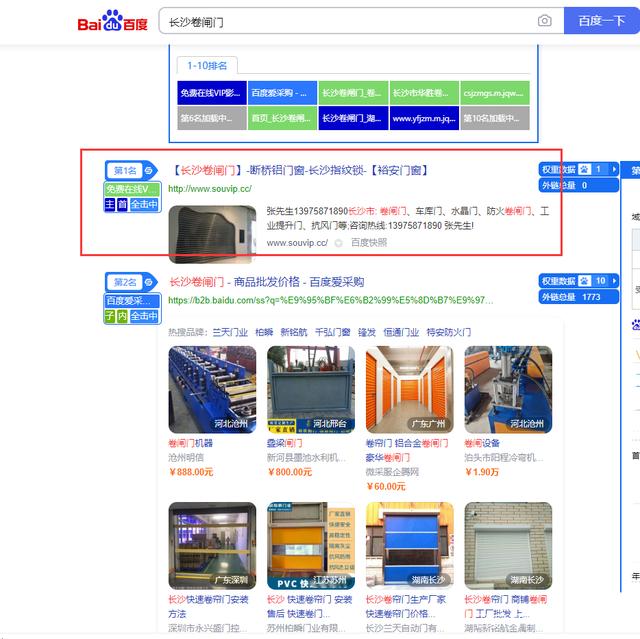Open 卷闸设备 product image
Screen dimensions: 640x639
tap(508, 390)
